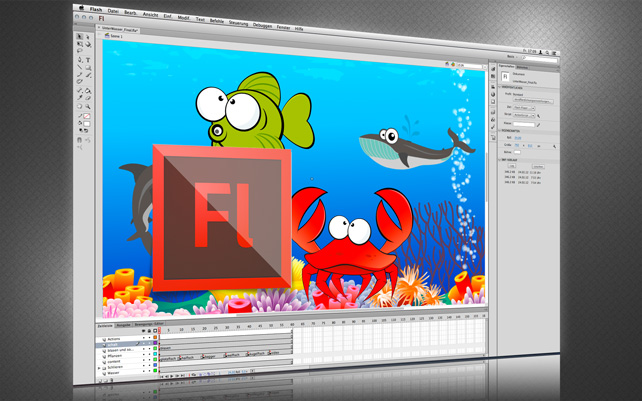
Task: Click padlock icon to lock all layers
Action: [149, 331]
